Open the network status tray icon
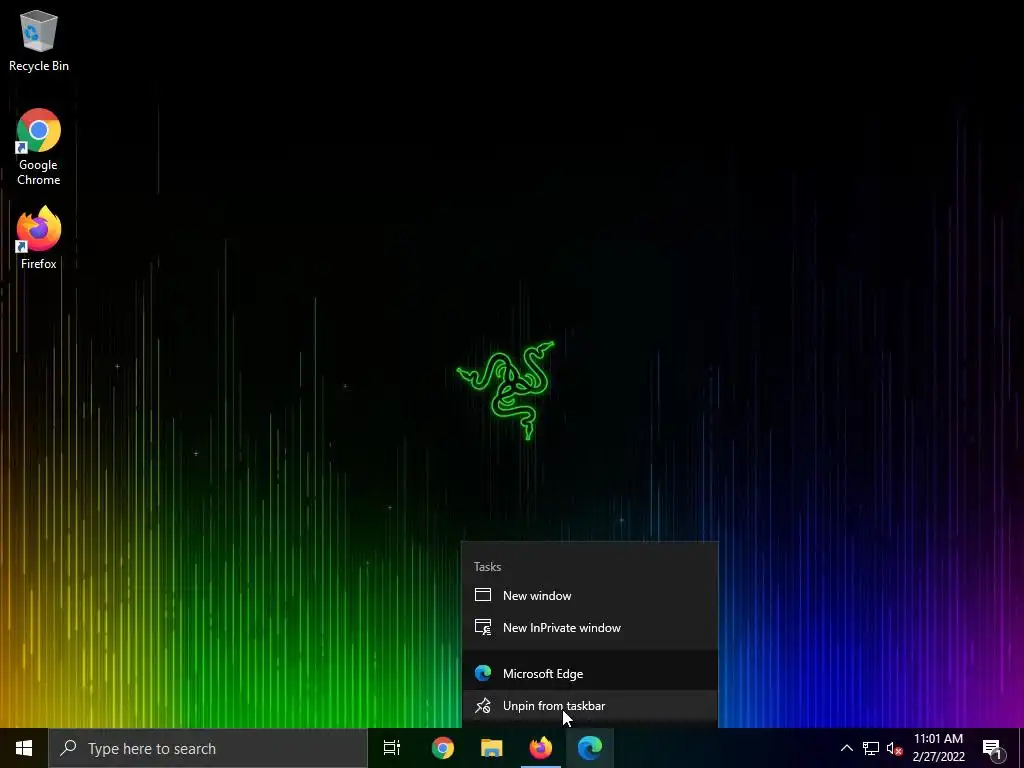1024x768 pixels. [871, 748]
